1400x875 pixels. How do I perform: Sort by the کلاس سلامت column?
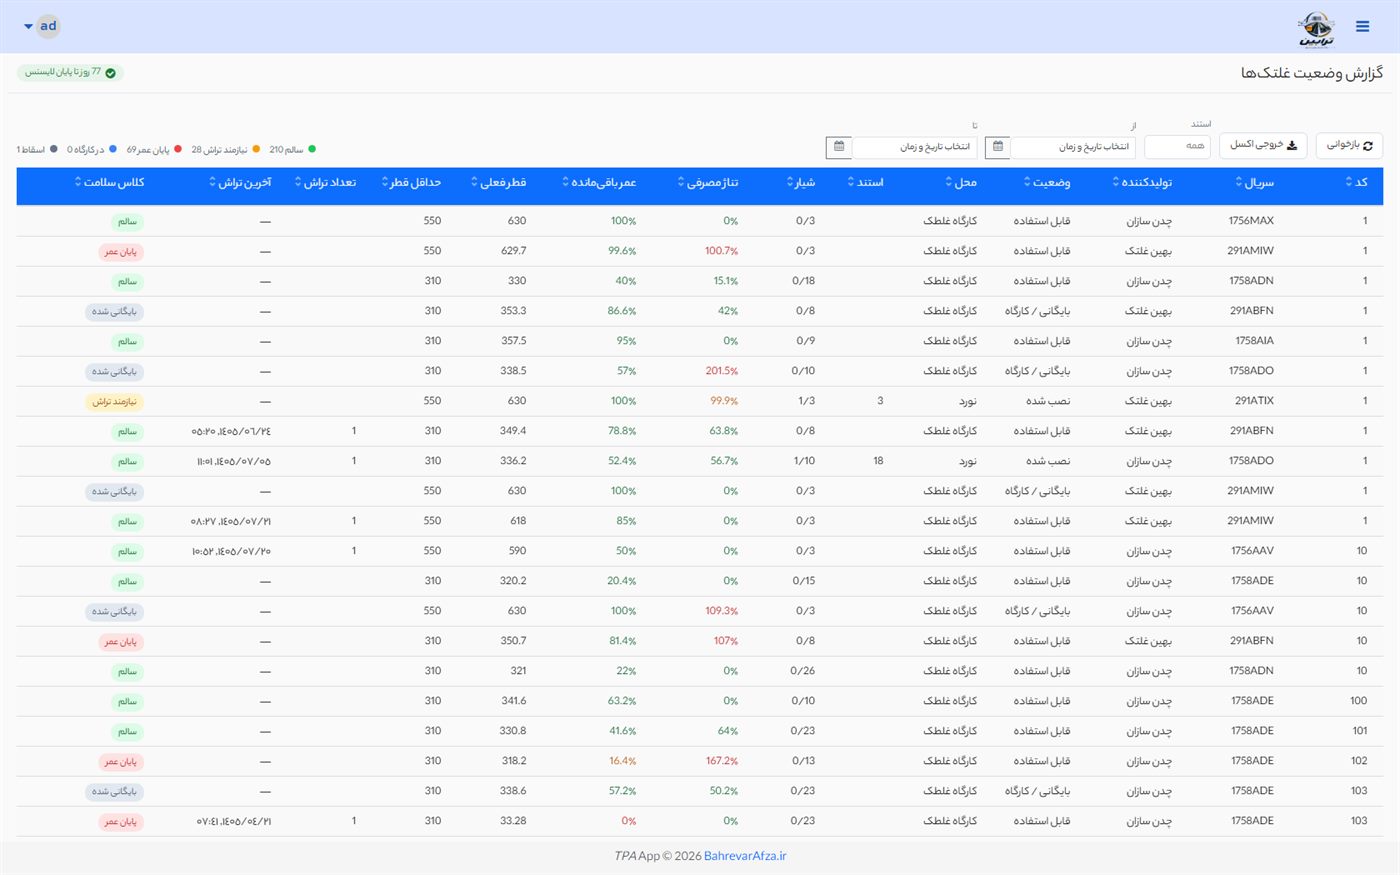point(110,183)
